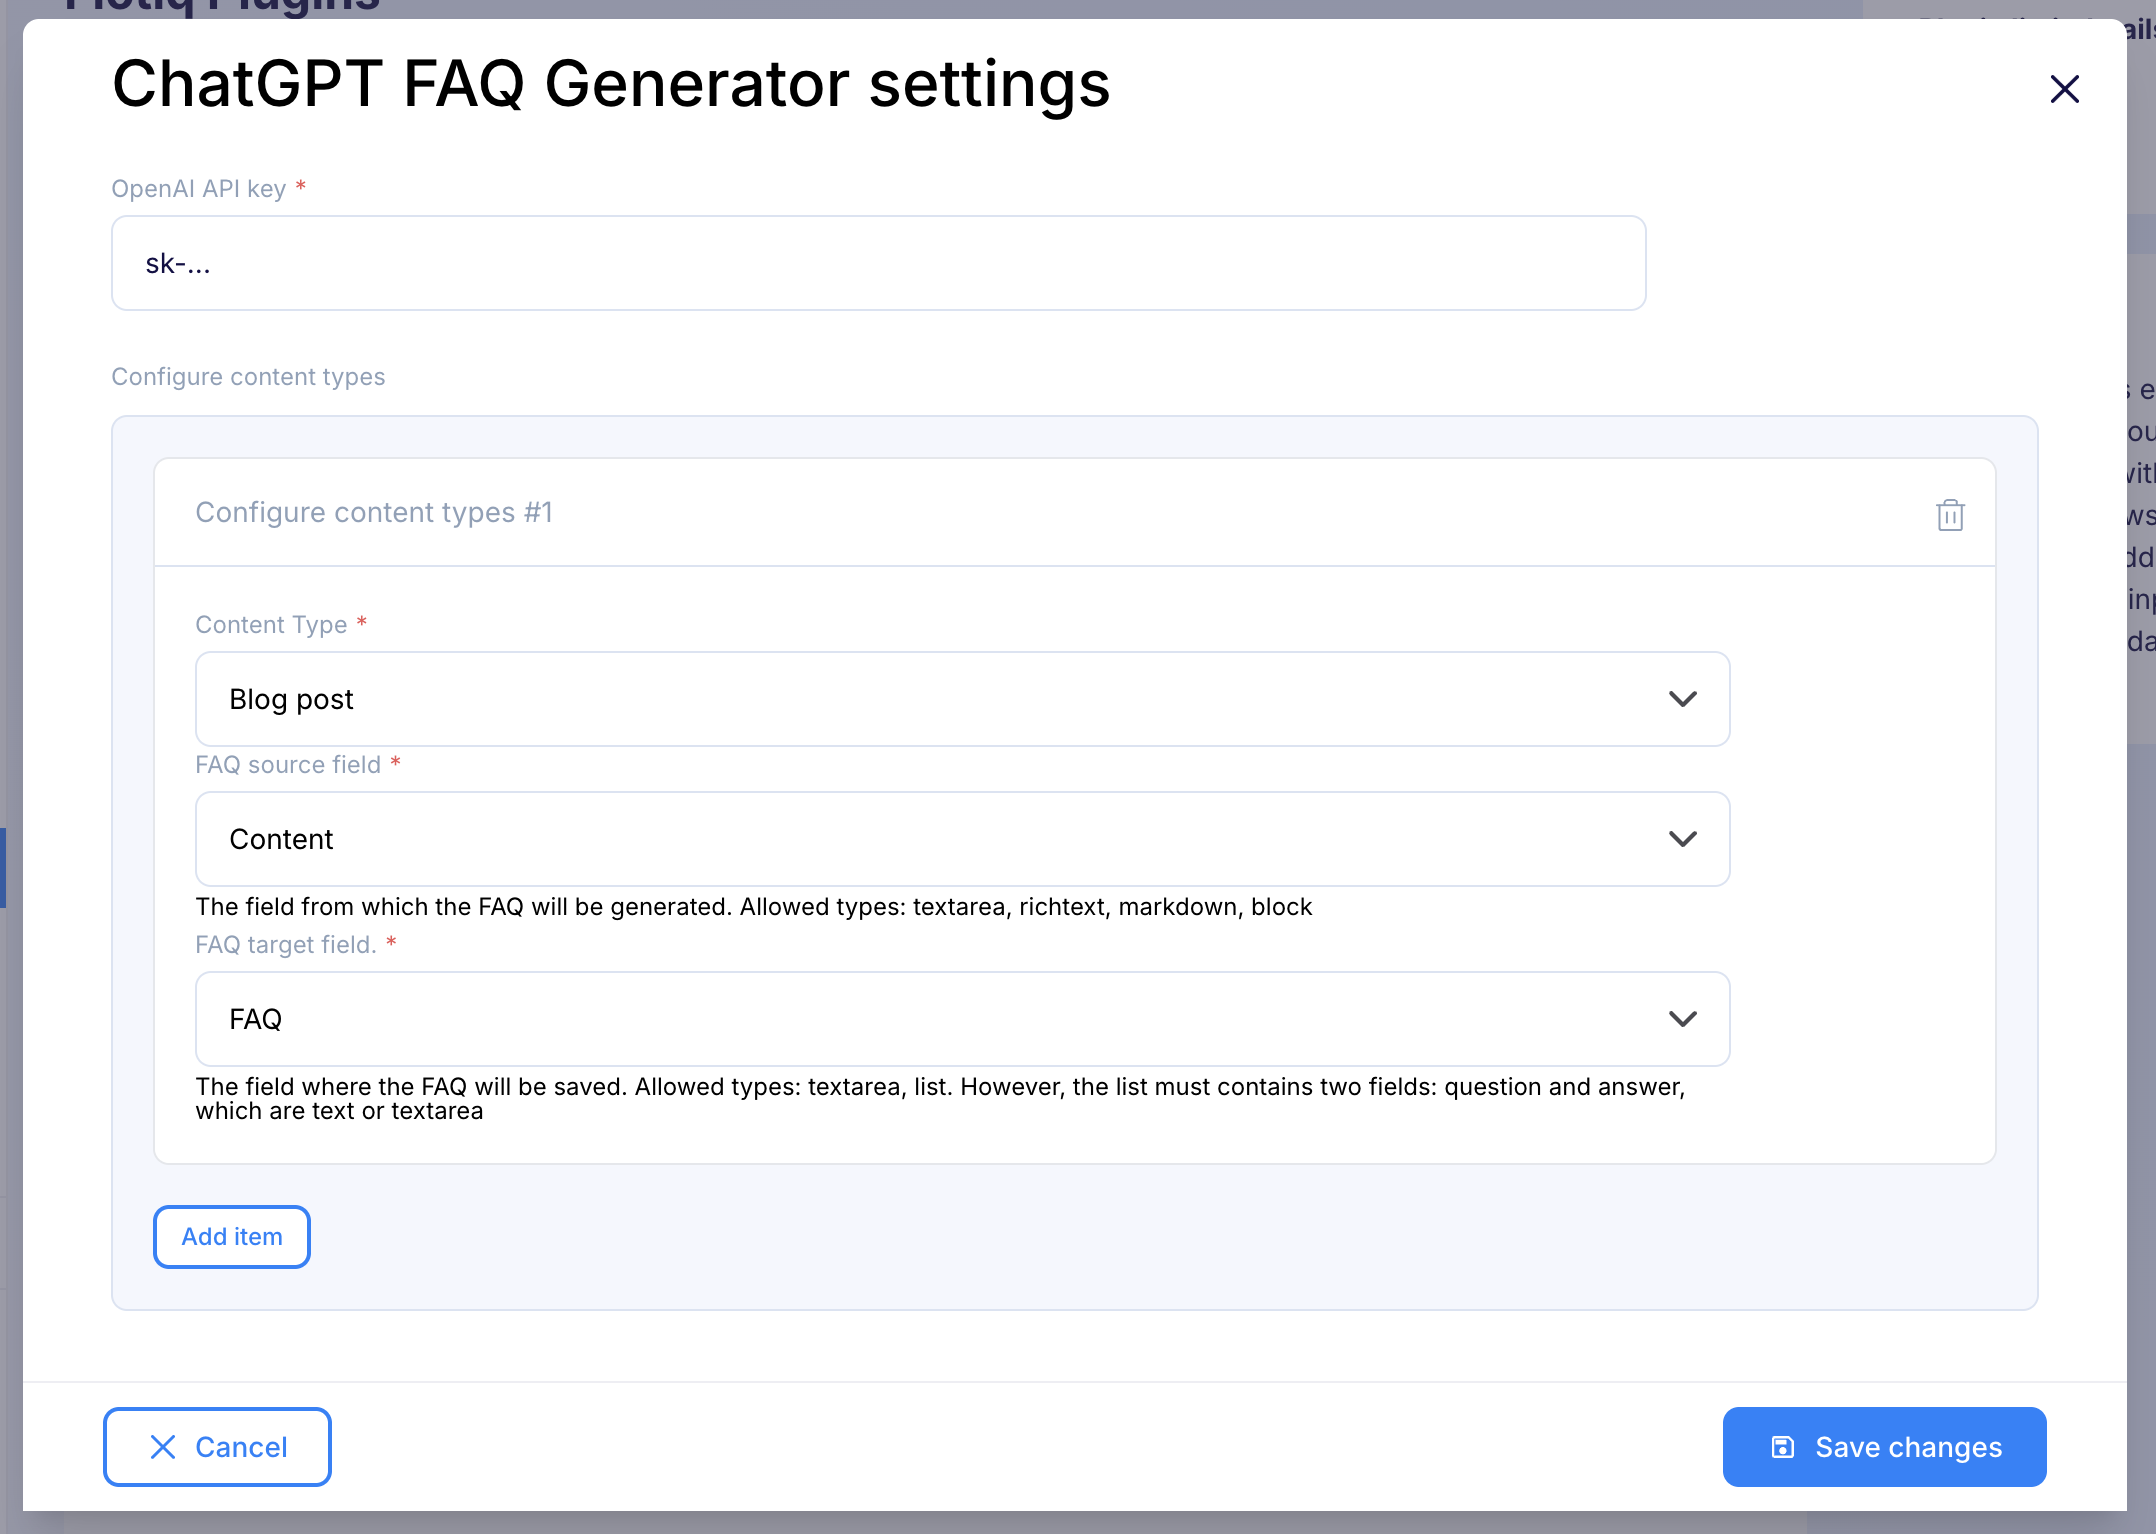This screenshot has width=2156, height=1534.
Task: Click the chevron arrow on Blog post dropdown
Action: [1683, 699]
